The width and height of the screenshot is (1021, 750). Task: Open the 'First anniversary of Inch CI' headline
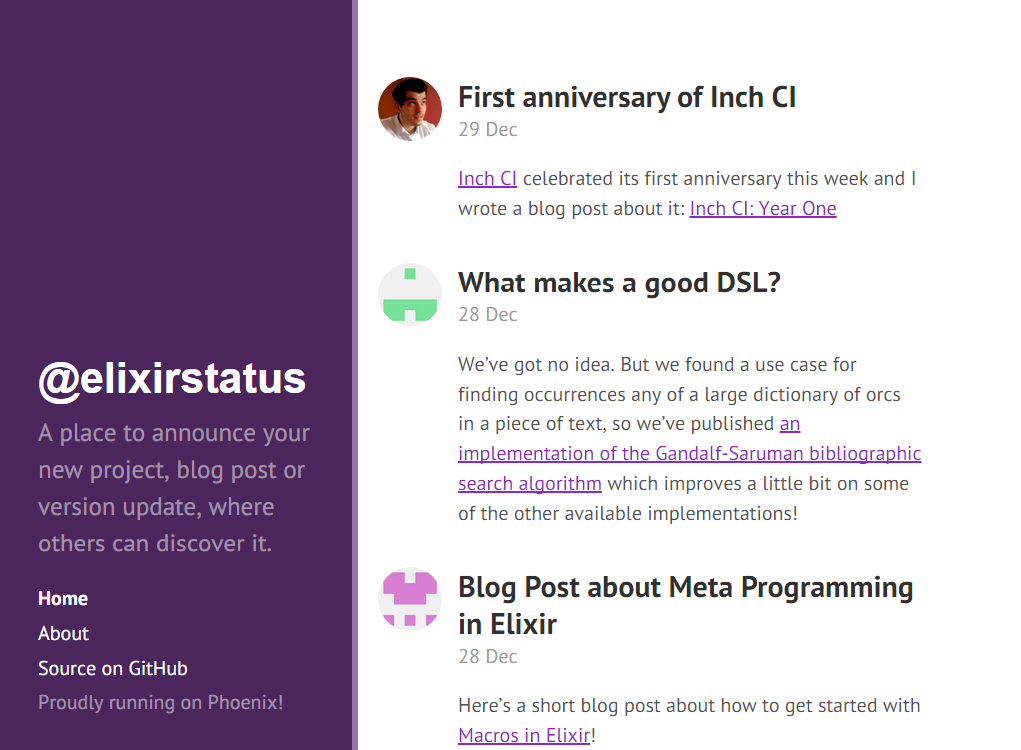pos(627,98)
